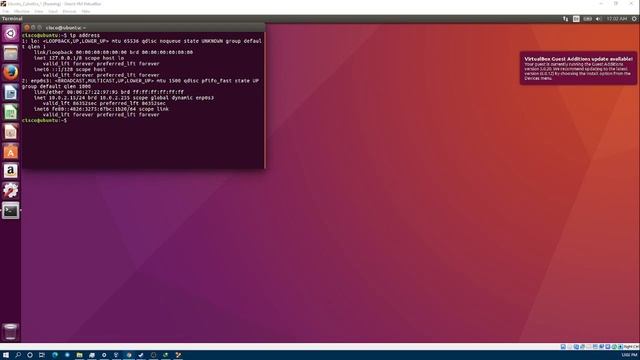
Task: Open the Windows Start menu
Action: 6,355
